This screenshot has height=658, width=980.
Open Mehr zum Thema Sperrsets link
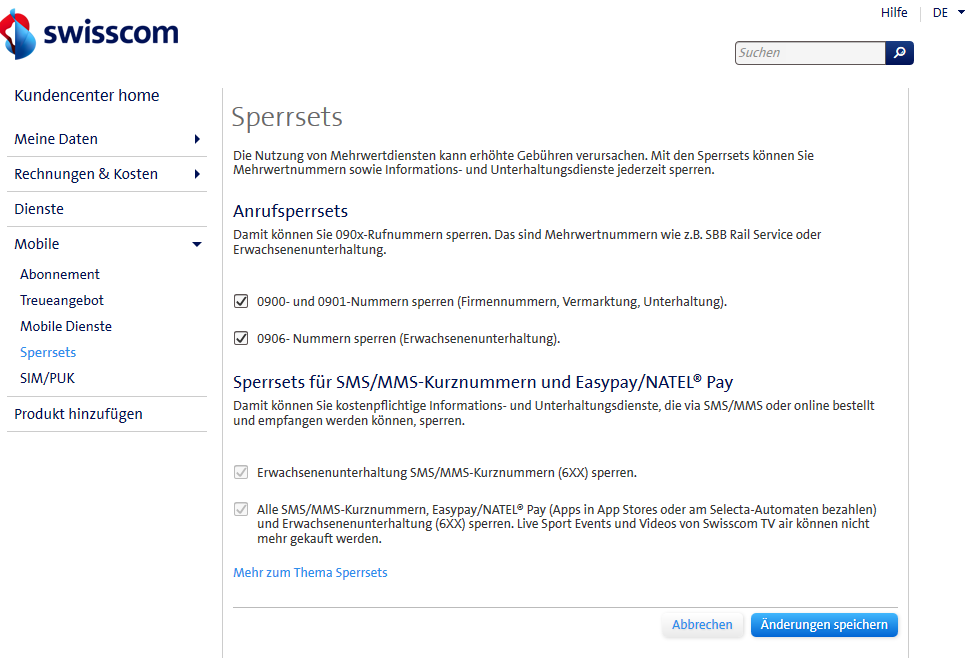coord(310,573)
